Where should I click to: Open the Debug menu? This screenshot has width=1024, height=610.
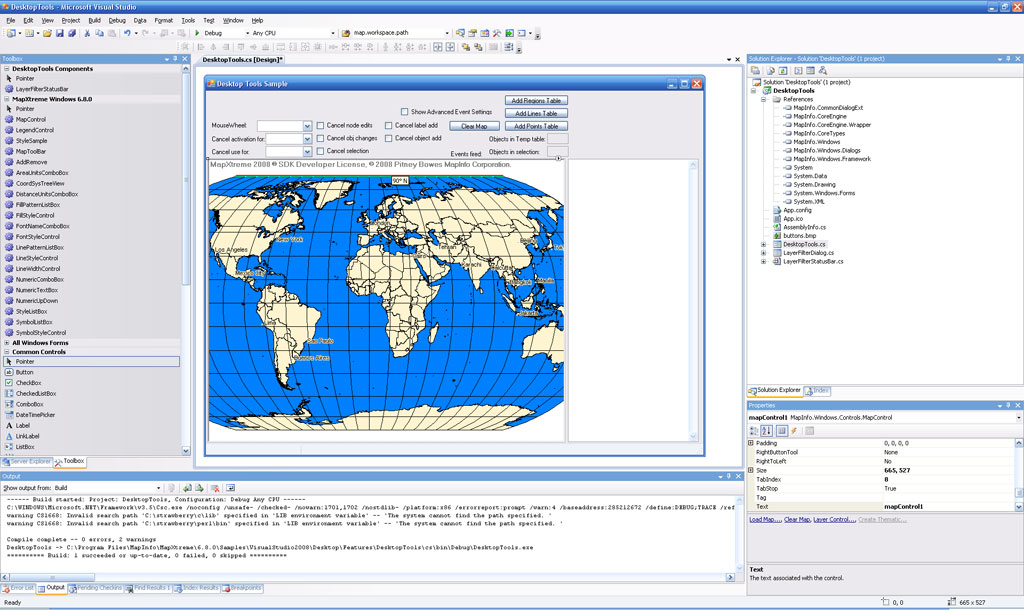[117, 20]
